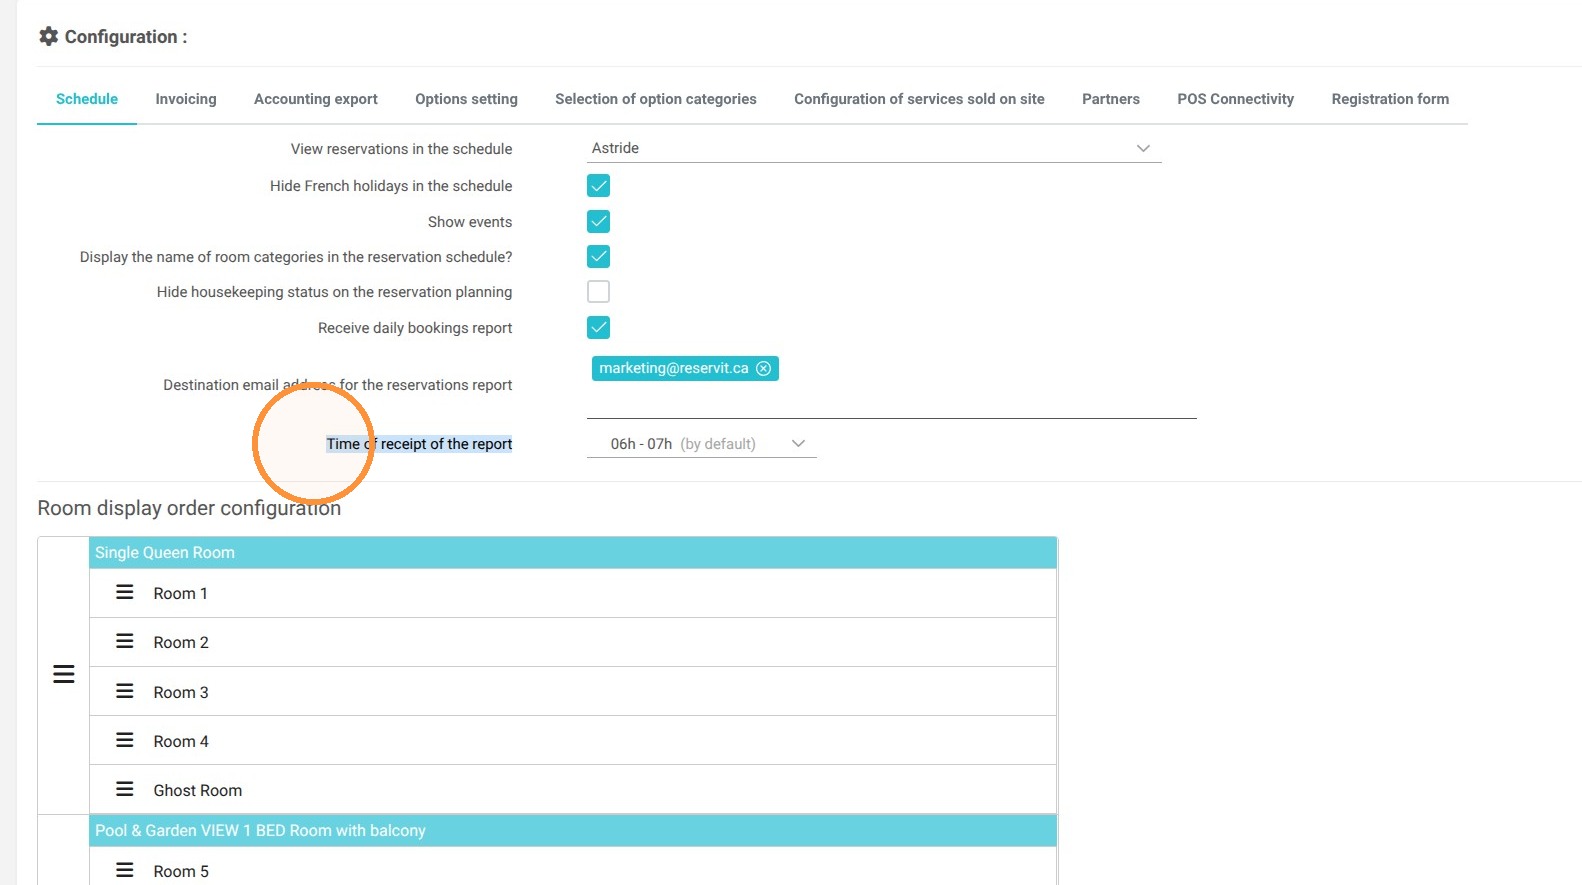Go to the Options setting tab
Image resolution: width=1582 pixels, height=885 pixels.
coord(467,99)
